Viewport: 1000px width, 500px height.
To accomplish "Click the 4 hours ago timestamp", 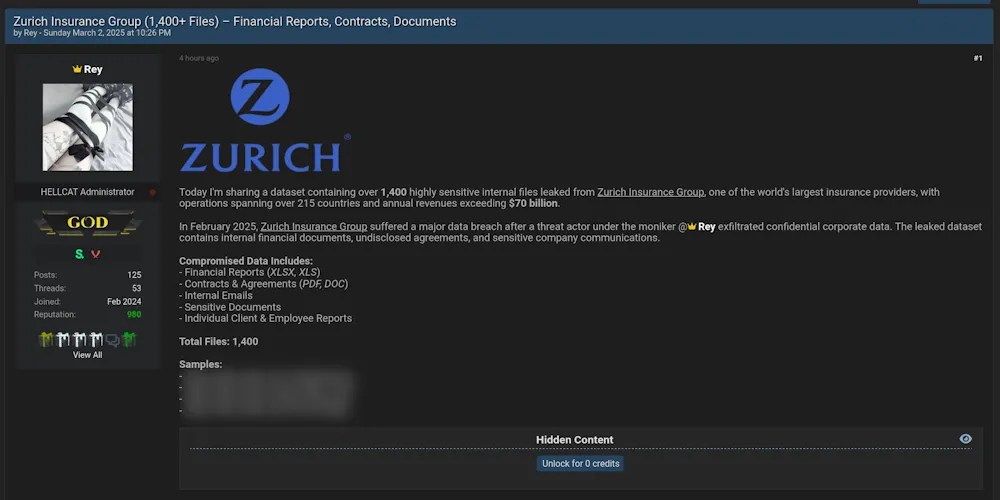I will pyautogui.click(x=199, y=58).
